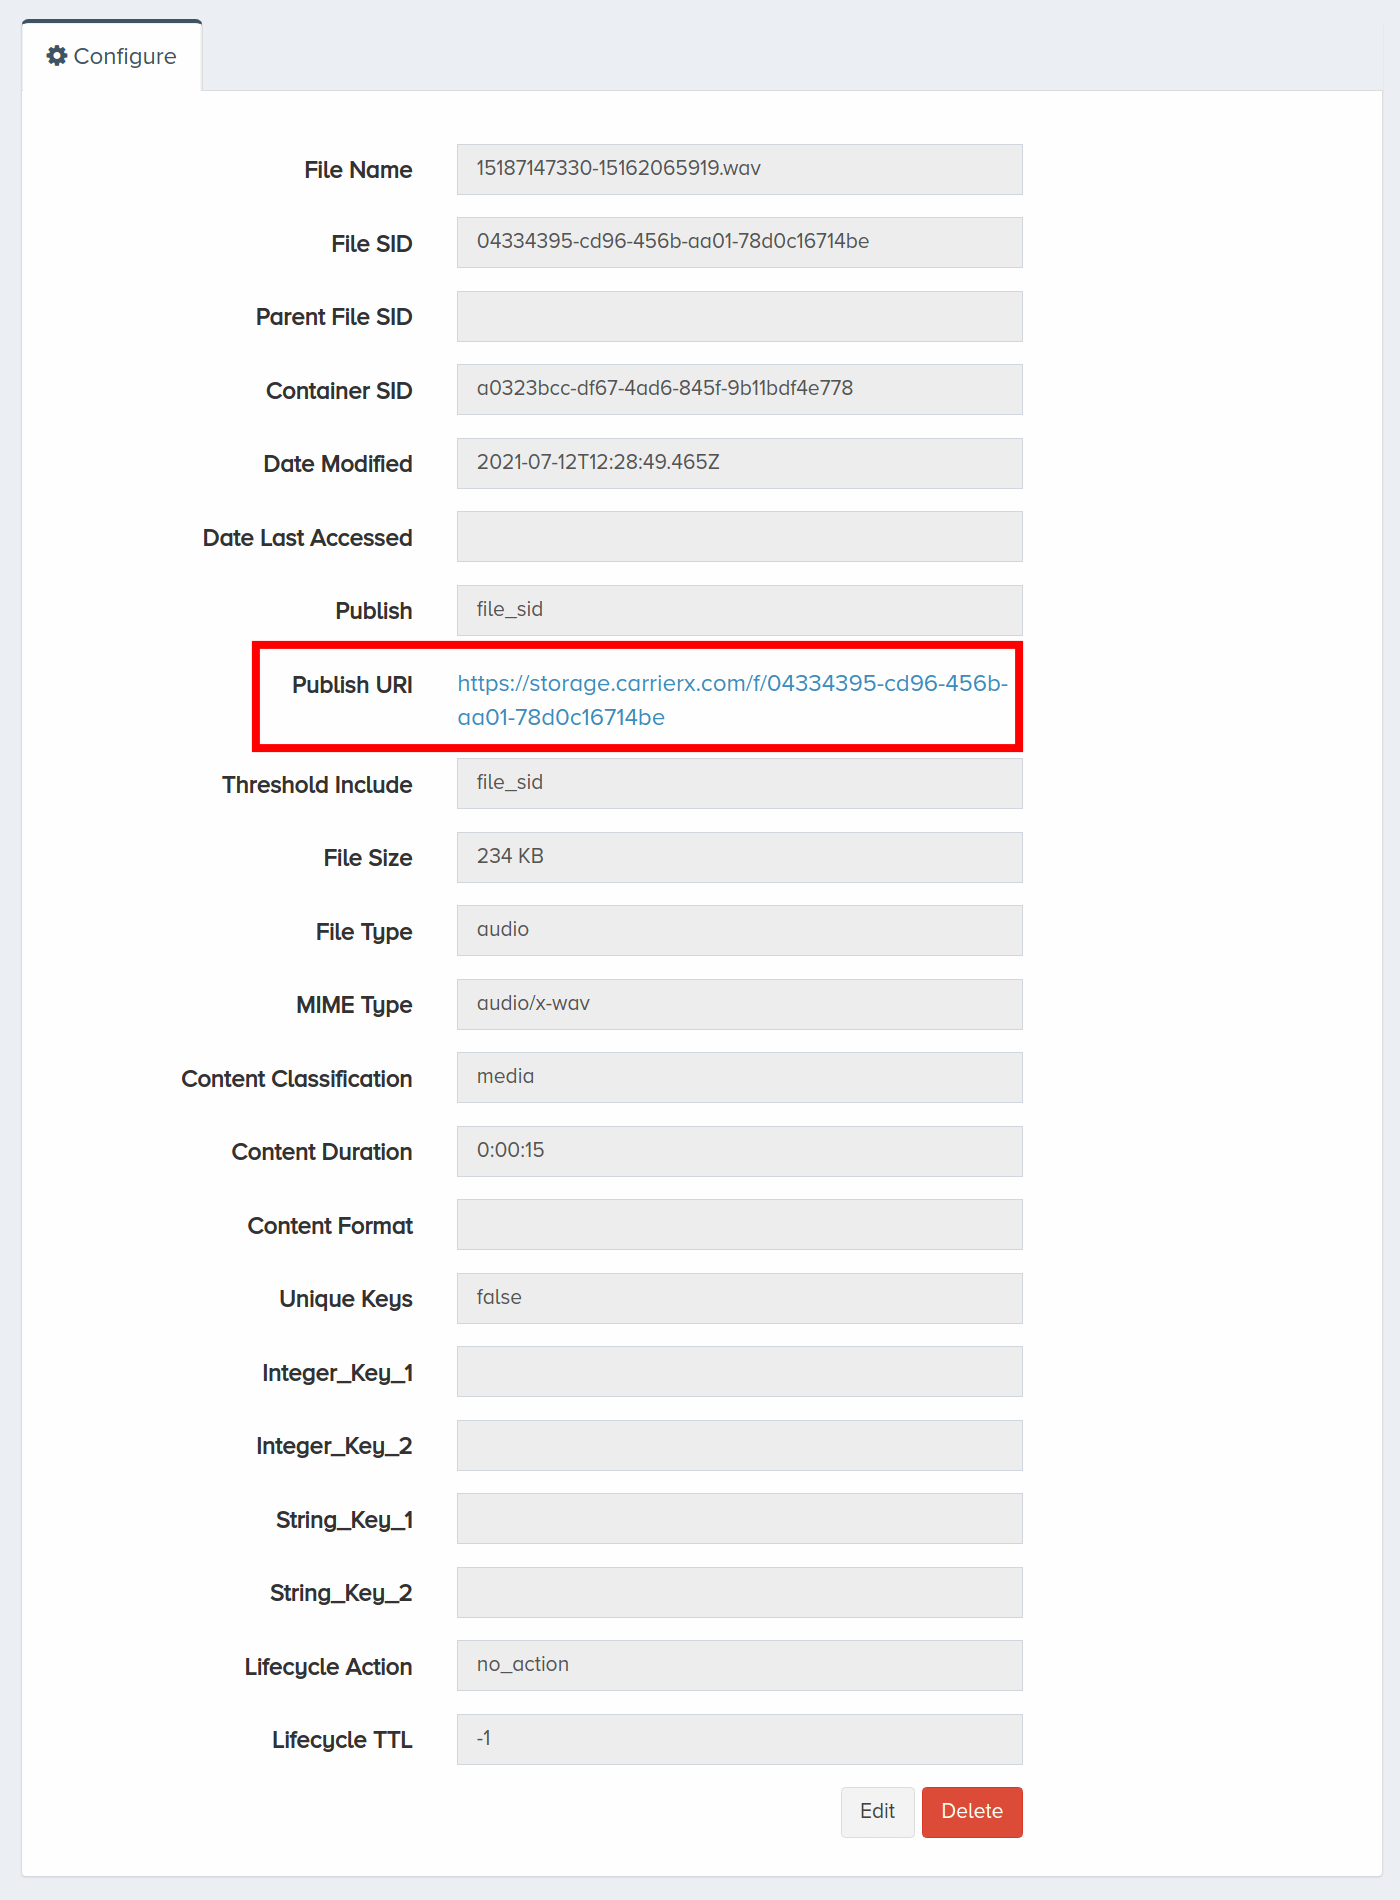The height and width of the screenshot is (1900, 1400).
Task: Open the Configure tab
Action: [x=112, y=56]
